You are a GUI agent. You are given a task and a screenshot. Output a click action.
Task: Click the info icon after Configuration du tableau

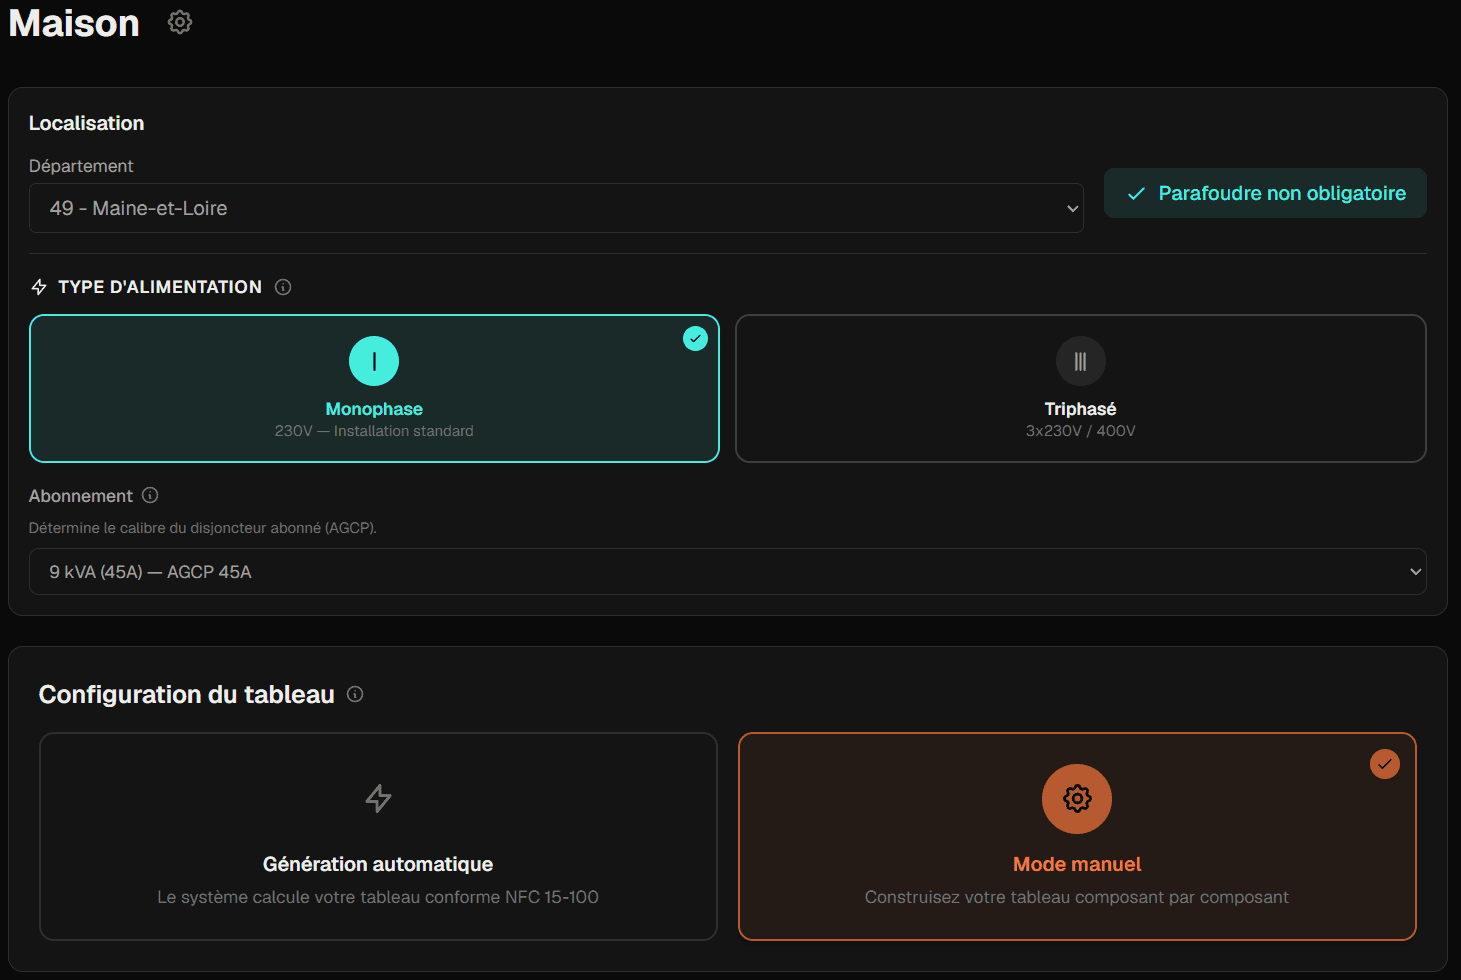(355, 694)
